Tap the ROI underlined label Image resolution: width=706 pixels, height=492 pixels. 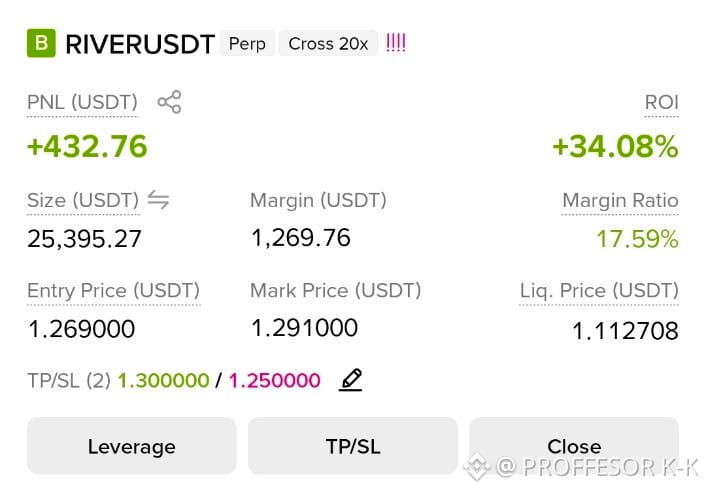click(661, 103)
